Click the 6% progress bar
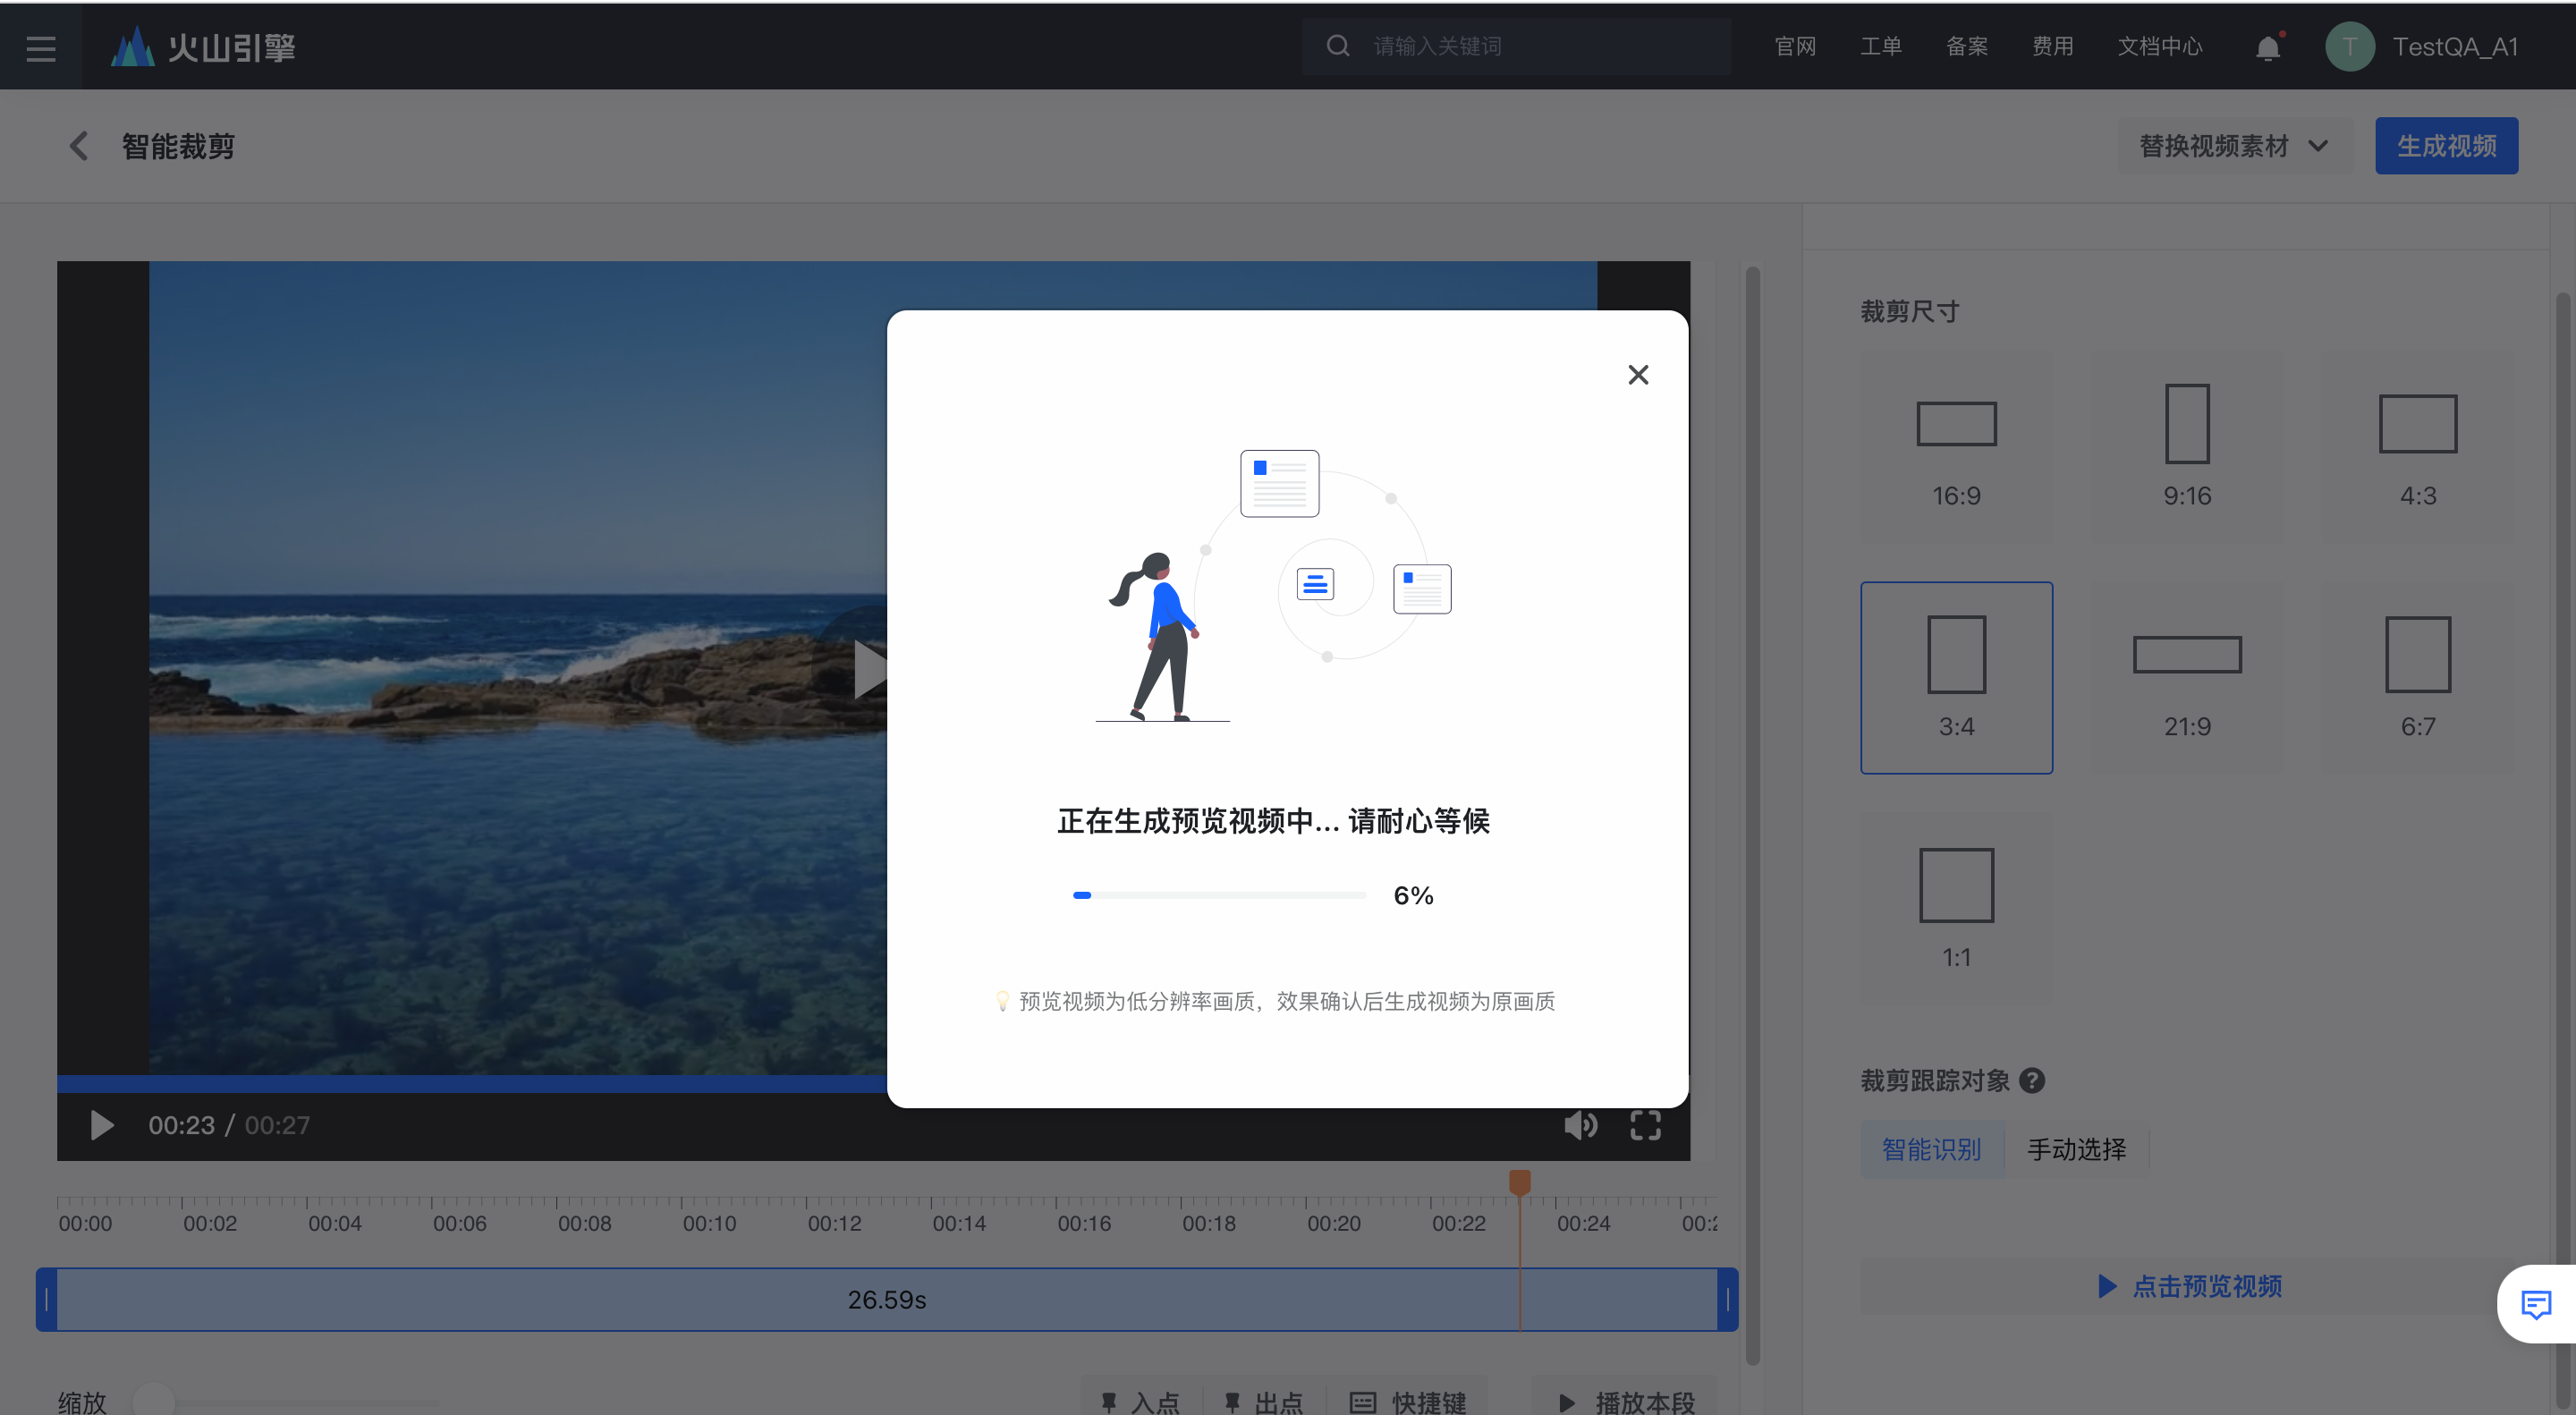The height and width of the screenshot is (1415, 2576). click(x=1218, y=895)
